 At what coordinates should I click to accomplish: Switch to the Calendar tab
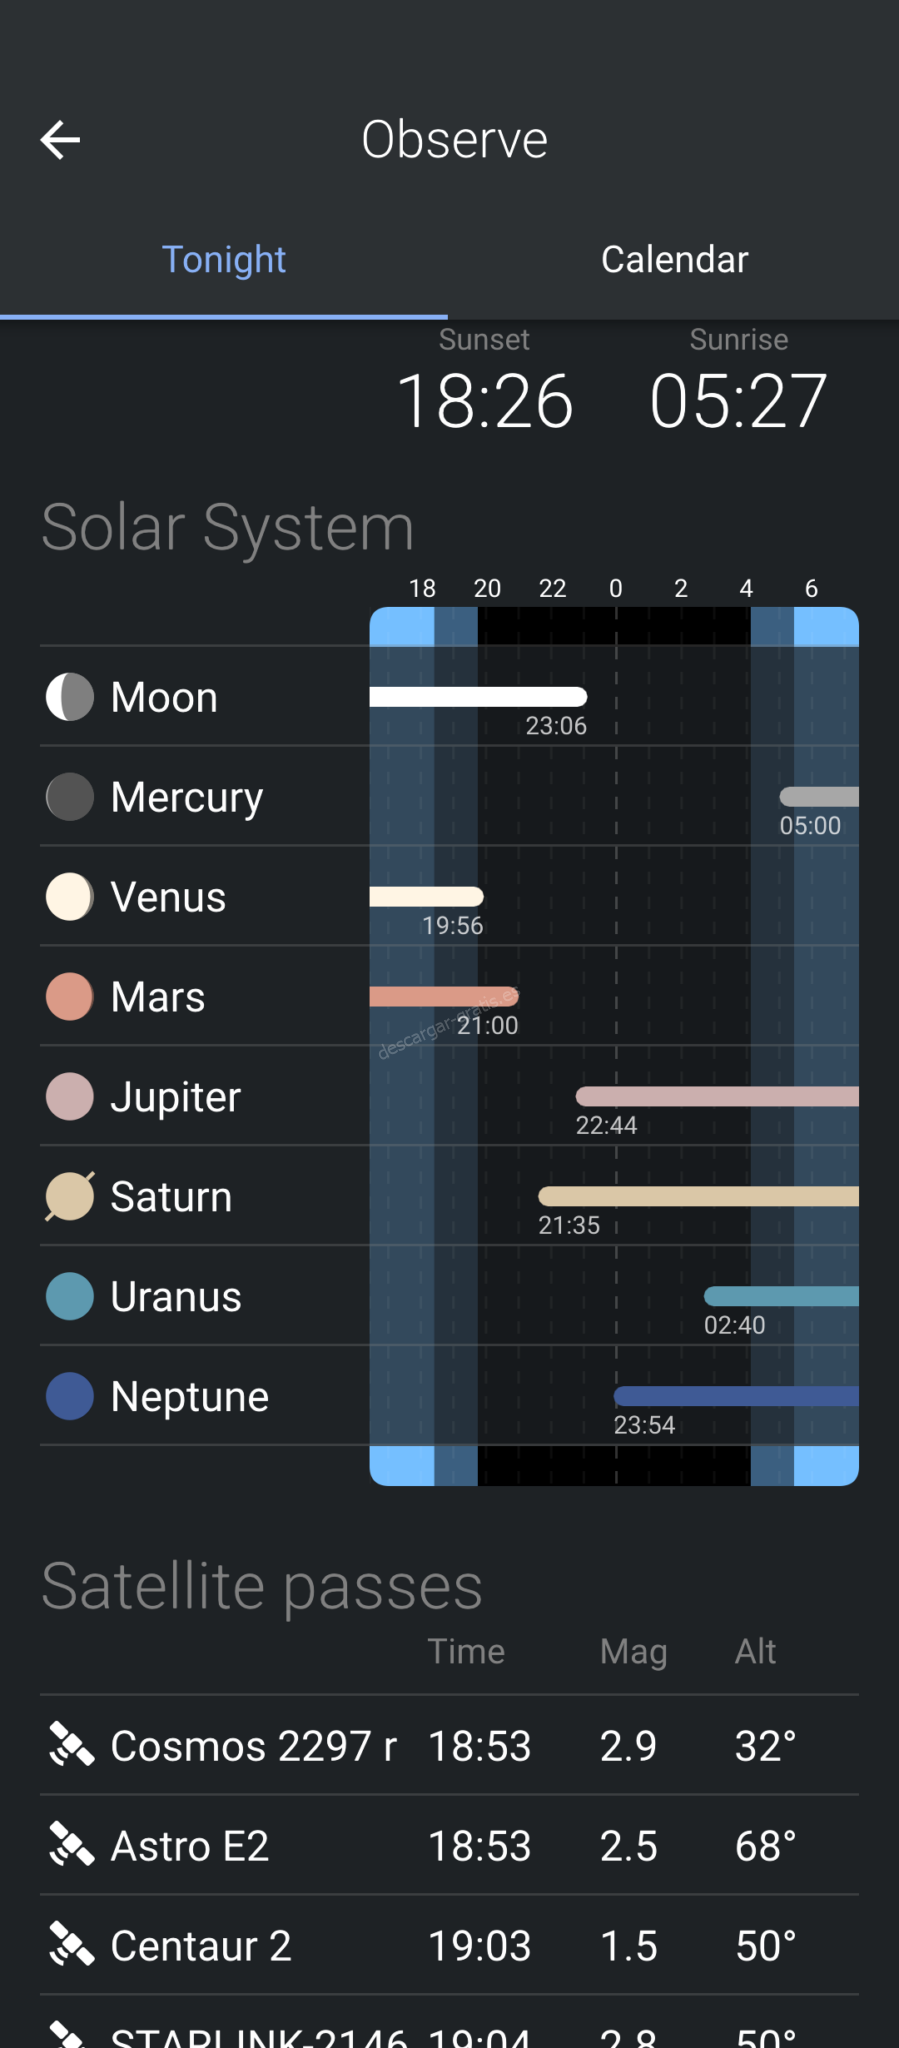pyautogui.click(x=674, y=259)
